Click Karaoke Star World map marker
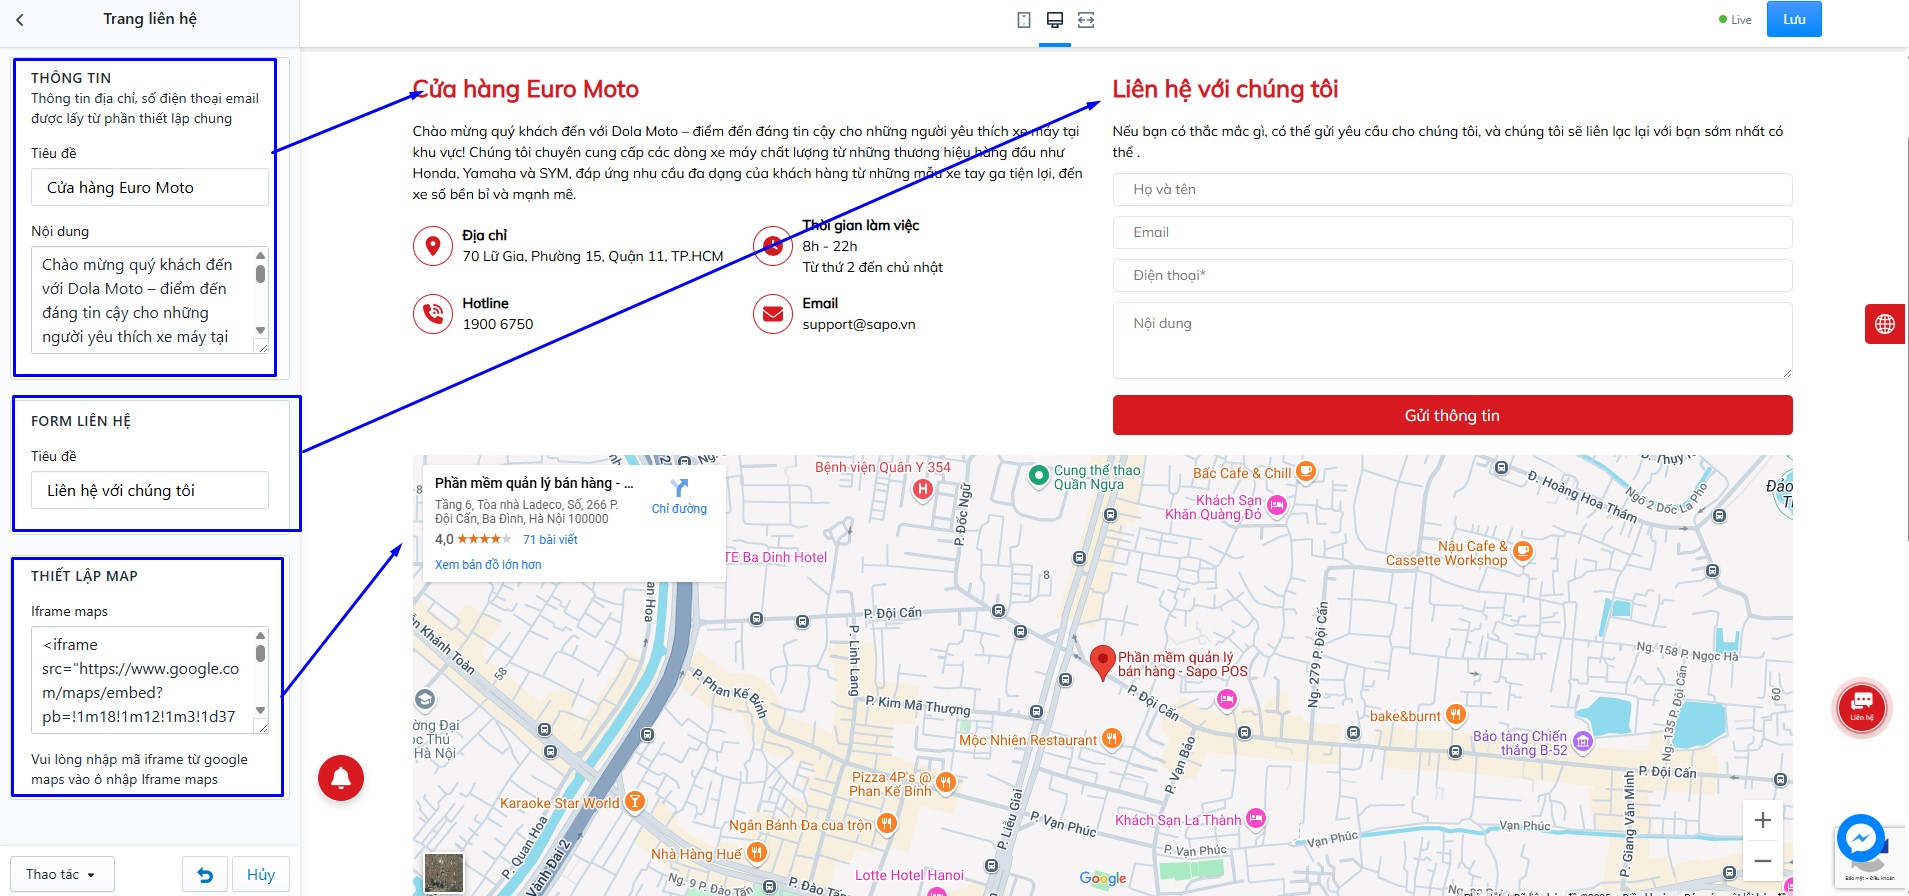The height and width of the screenshot is (896, 1909). click(x=635, y=801)
